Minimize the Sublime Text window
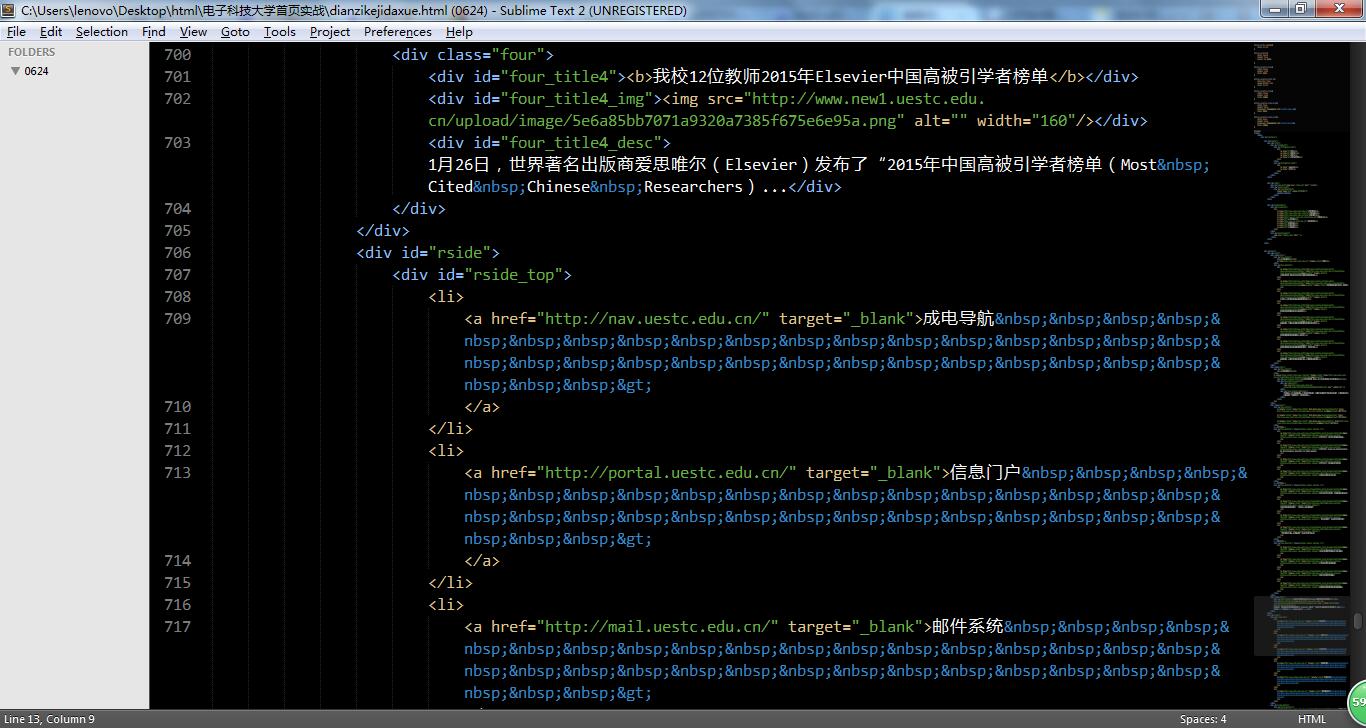 [x=1274, y=9]
